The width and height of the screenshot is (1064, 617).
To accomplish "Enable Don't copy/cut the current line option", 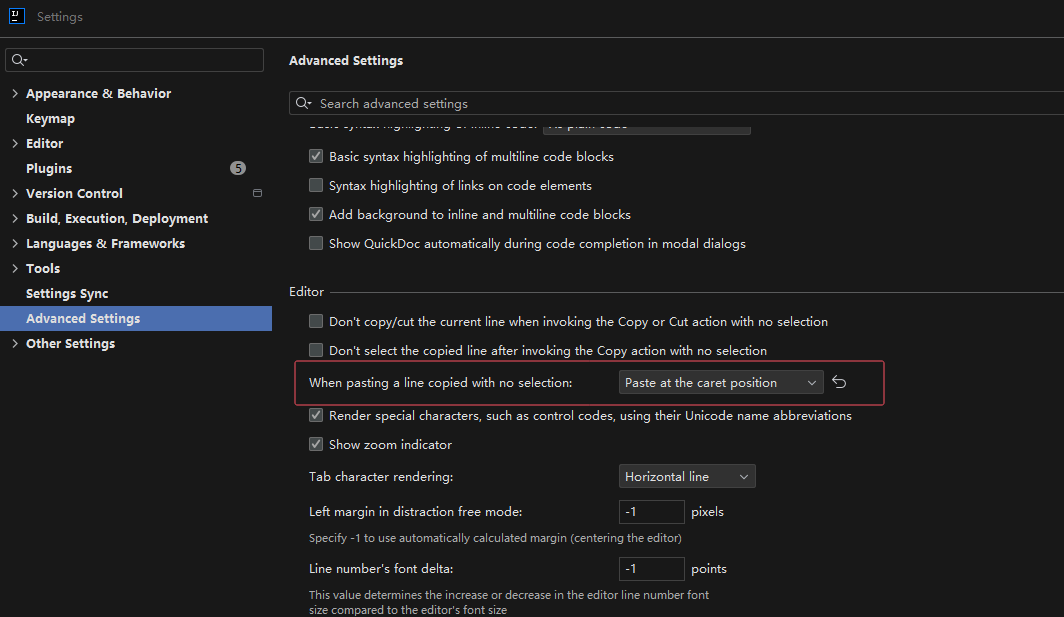I will point(316,322).
